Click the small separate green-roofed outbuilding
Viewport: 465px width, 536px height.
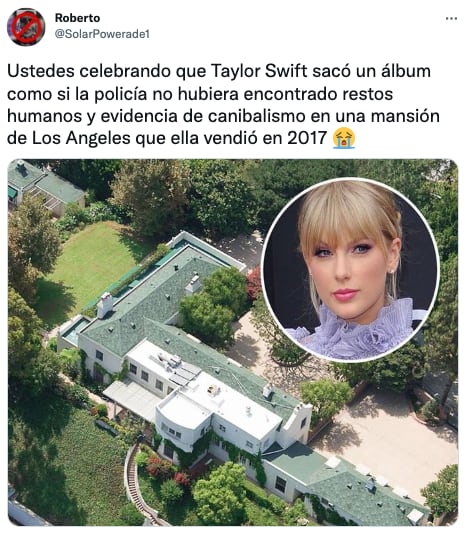(45, 187)
